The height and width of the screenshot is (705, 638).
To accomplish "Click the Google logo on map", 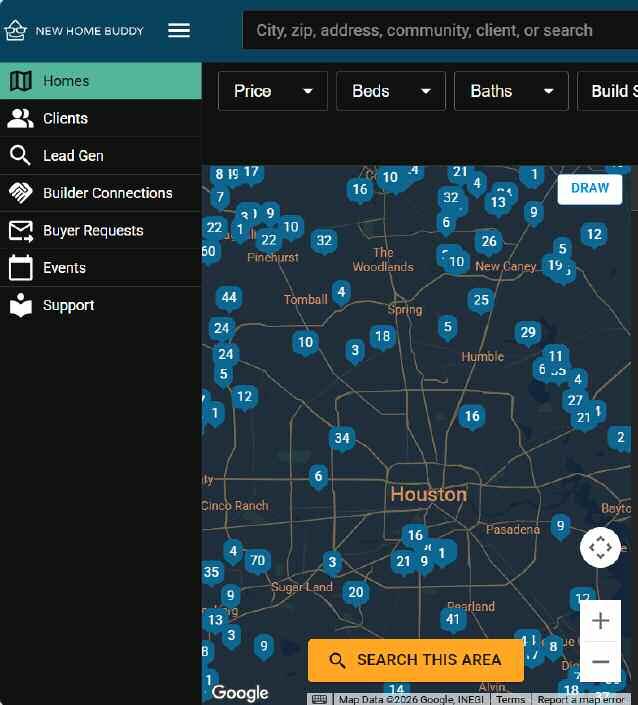I will [241, 693].
